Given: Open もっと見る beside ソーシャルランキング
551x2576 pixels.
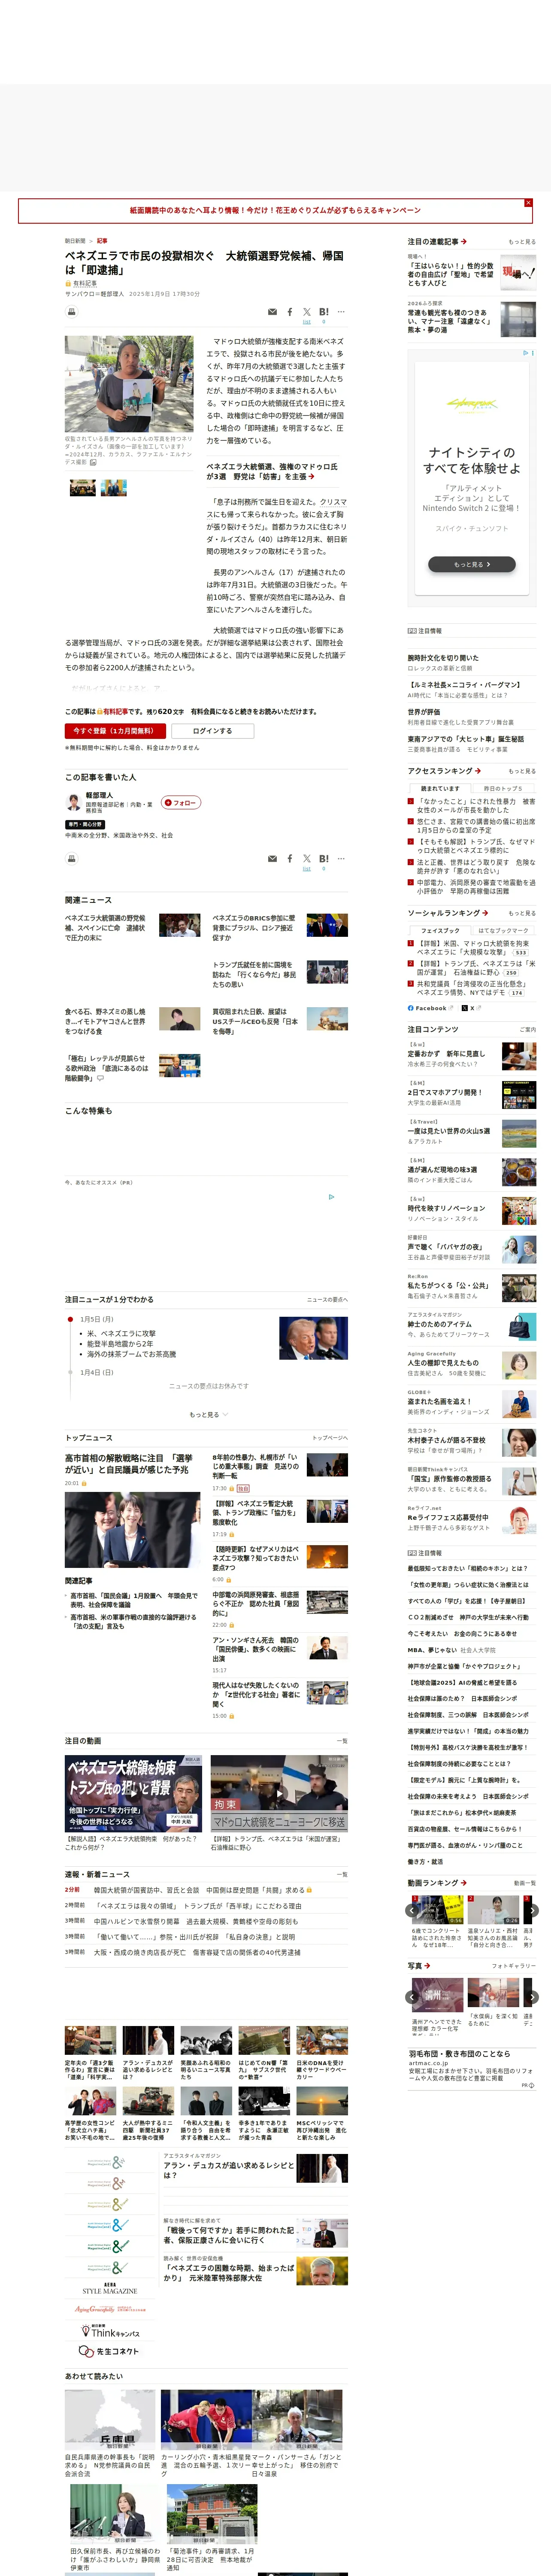Looking at the screenshot, I should click(522, 913).
